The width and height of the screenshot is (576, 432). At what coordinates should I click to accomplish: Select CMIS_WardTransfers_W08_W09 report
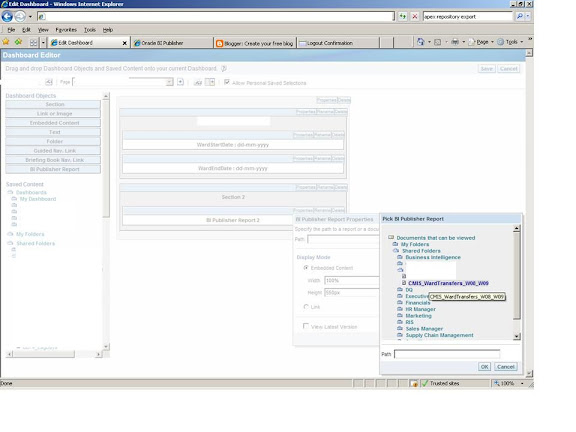448,283
